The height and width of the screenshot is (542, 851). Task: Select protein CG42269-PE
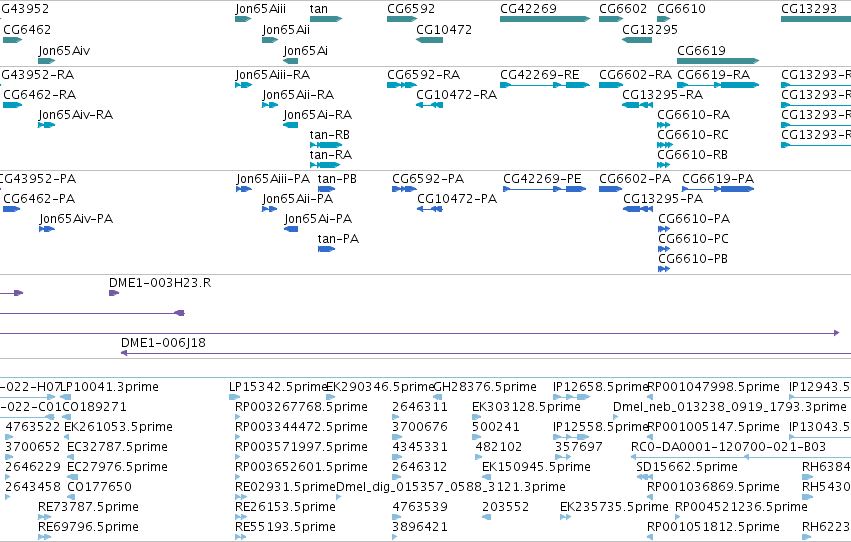544,189
